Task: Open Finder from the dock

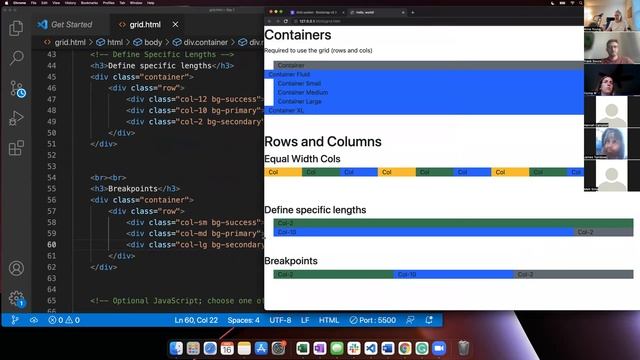Action: (x=176, y=348)
